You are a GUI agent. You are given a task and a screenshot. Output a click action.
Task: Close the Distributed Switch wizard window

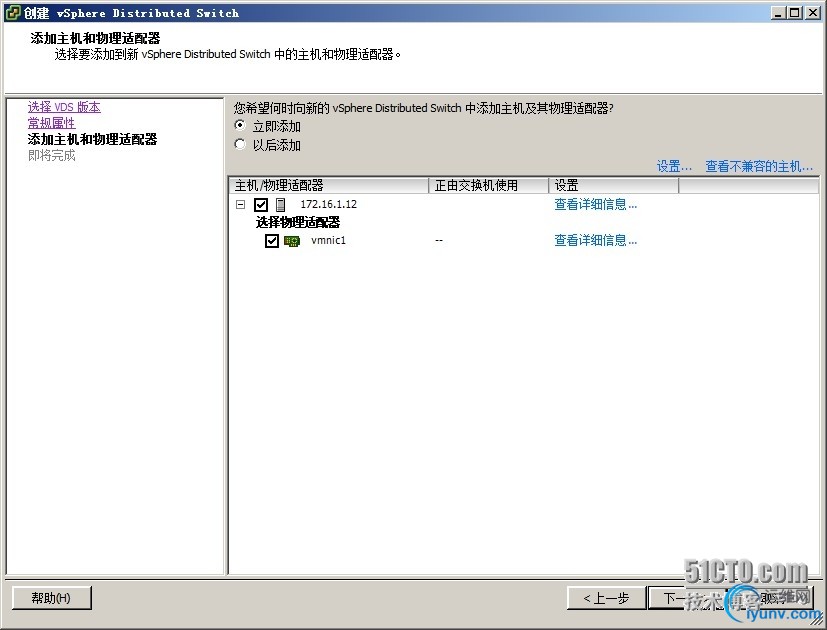(813, 13)
